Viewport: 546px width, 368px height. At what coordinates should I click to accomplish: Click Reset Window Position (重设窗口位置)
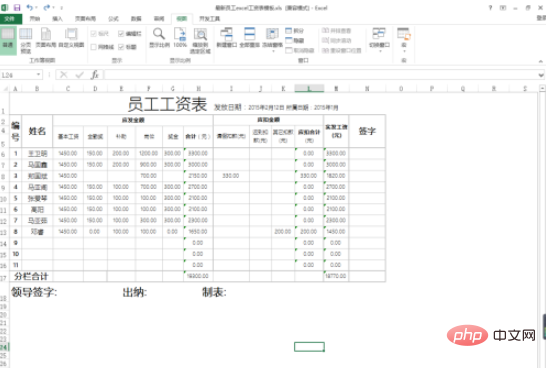tap(341, 50)
